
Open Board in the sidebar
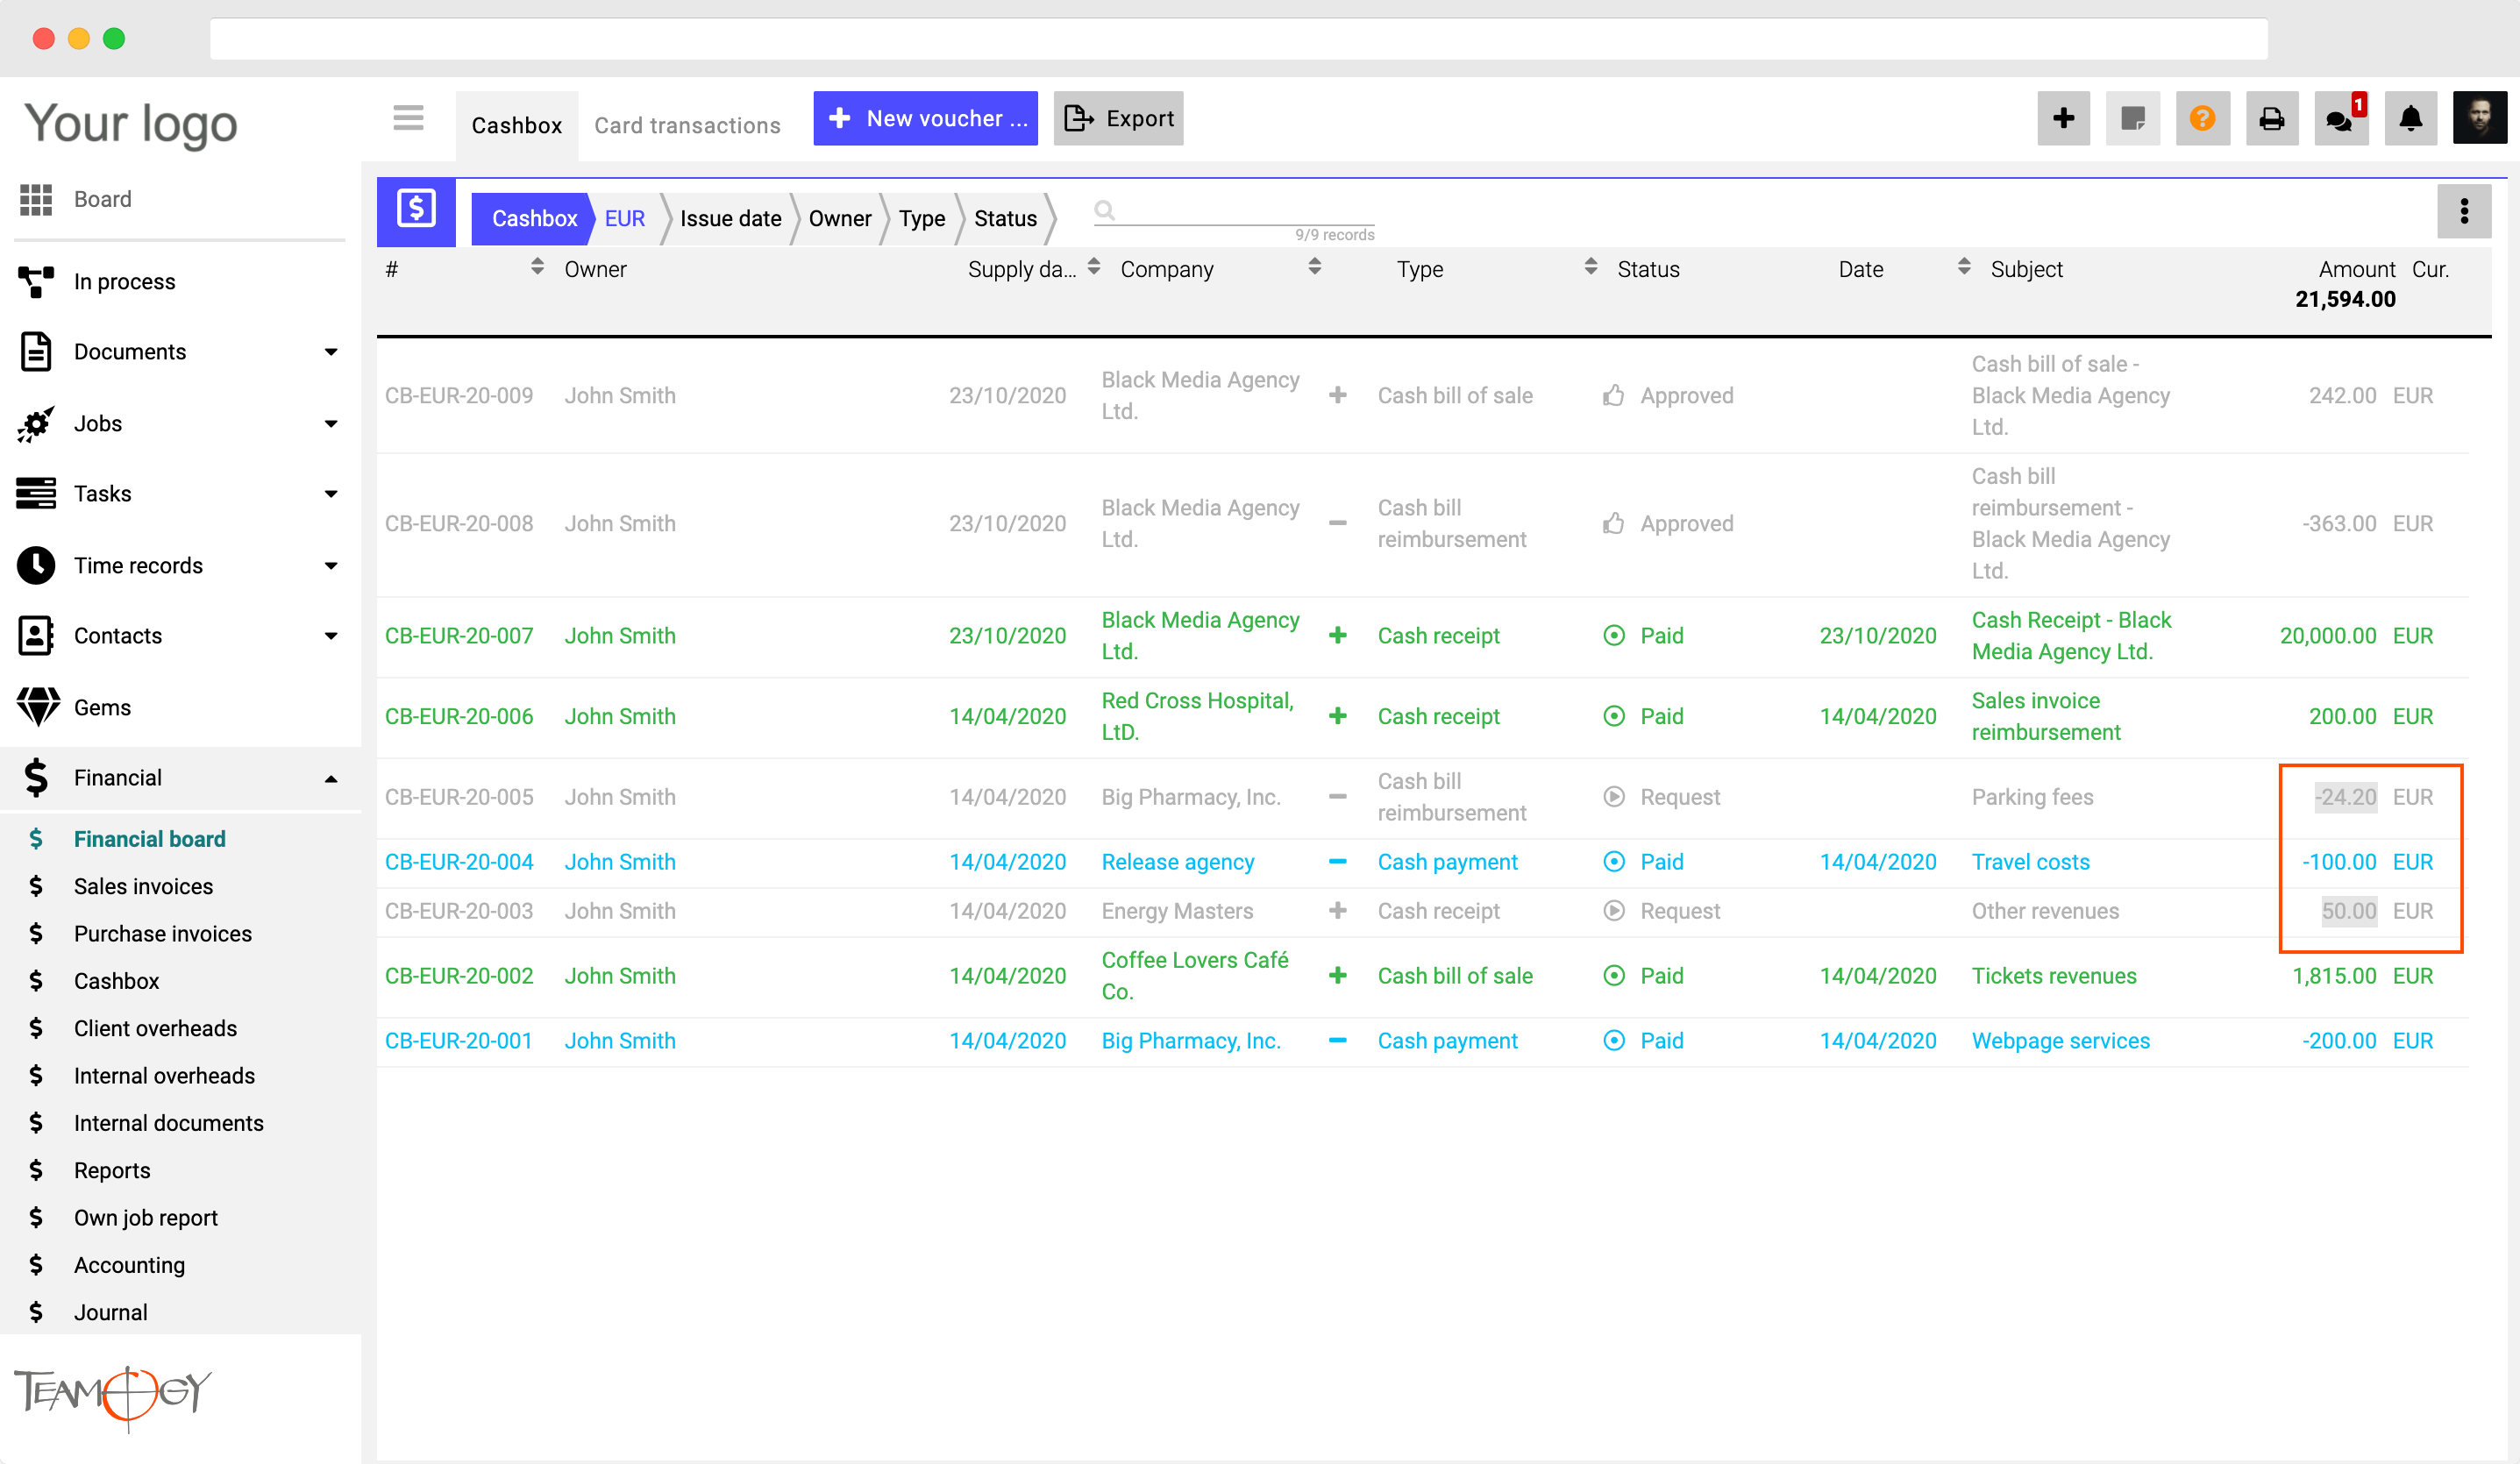(x=102, y=199)
